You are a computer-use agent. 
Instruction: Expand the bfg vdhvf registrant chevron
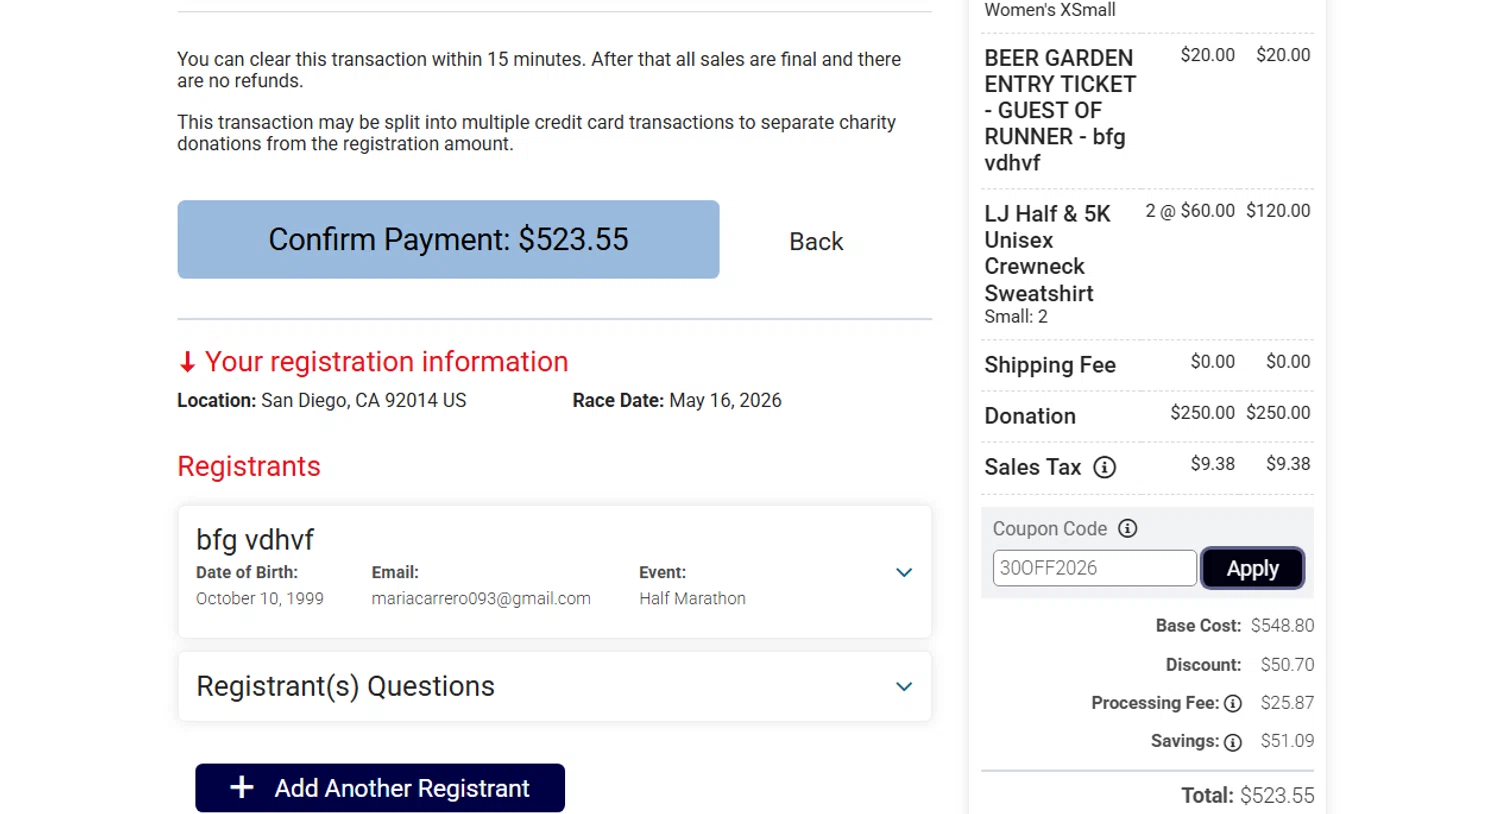coord(904,573)
